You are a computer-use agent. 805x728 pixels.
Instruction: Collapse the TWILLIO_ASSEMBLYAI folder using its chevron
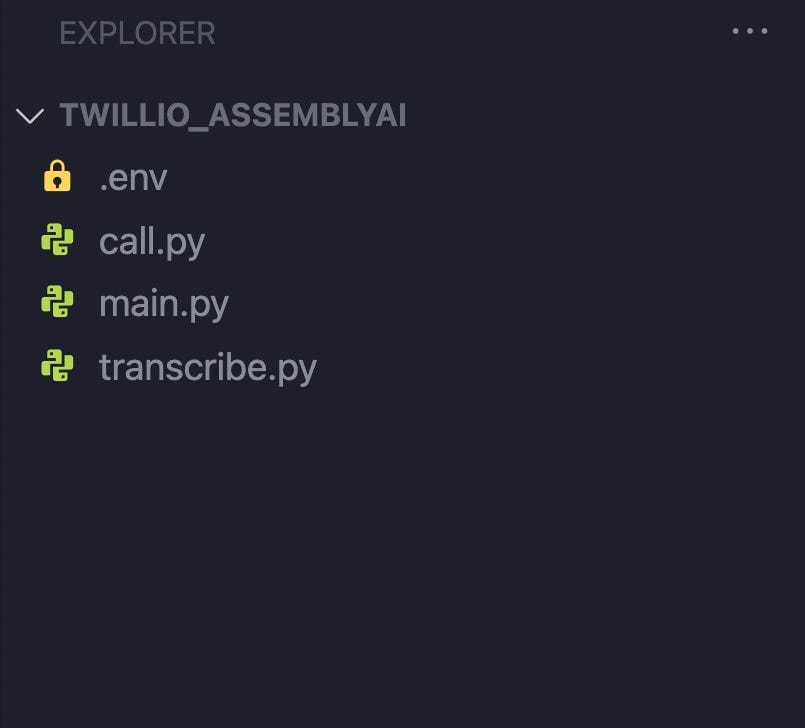[31, 116]
